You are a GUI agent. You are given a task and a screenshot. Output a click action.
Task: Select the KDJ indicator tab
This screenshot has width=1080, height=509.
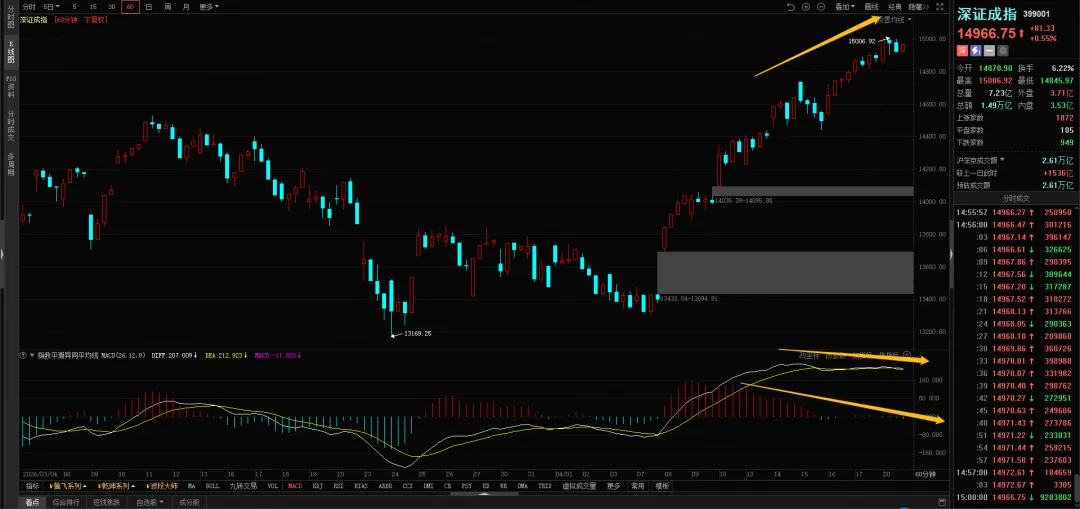tap(318, 486)
